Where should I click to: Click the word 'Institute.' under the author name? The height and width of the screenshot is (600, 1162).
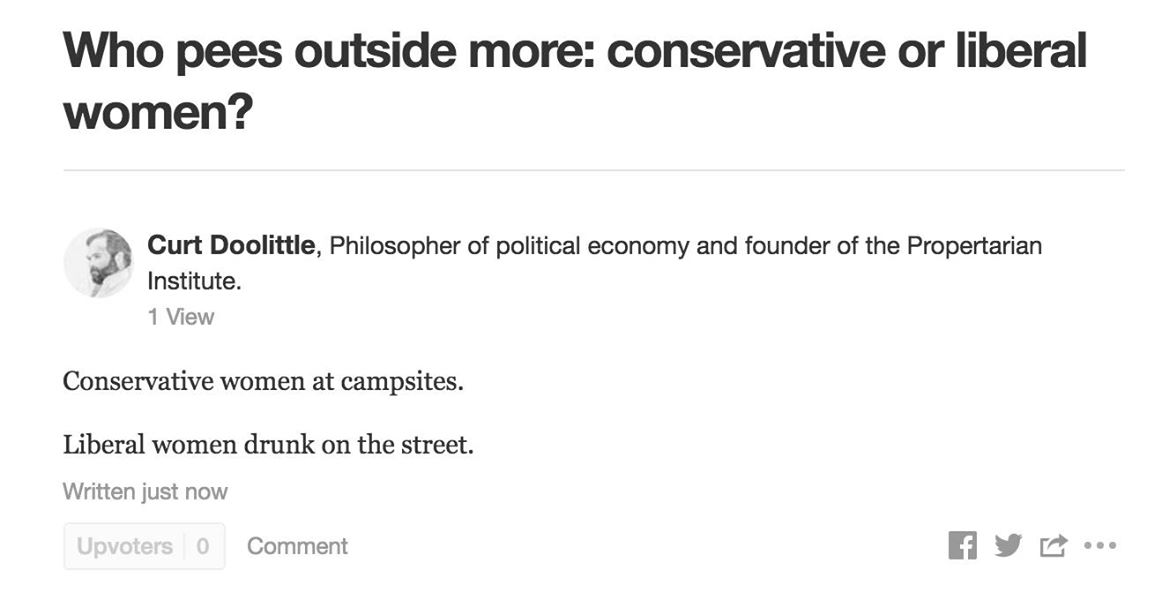[194, 281]
